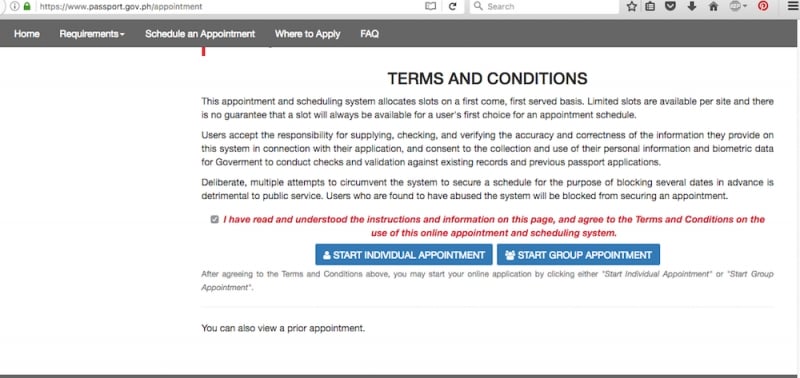Click the Pinterest extension button

(763, 6)
